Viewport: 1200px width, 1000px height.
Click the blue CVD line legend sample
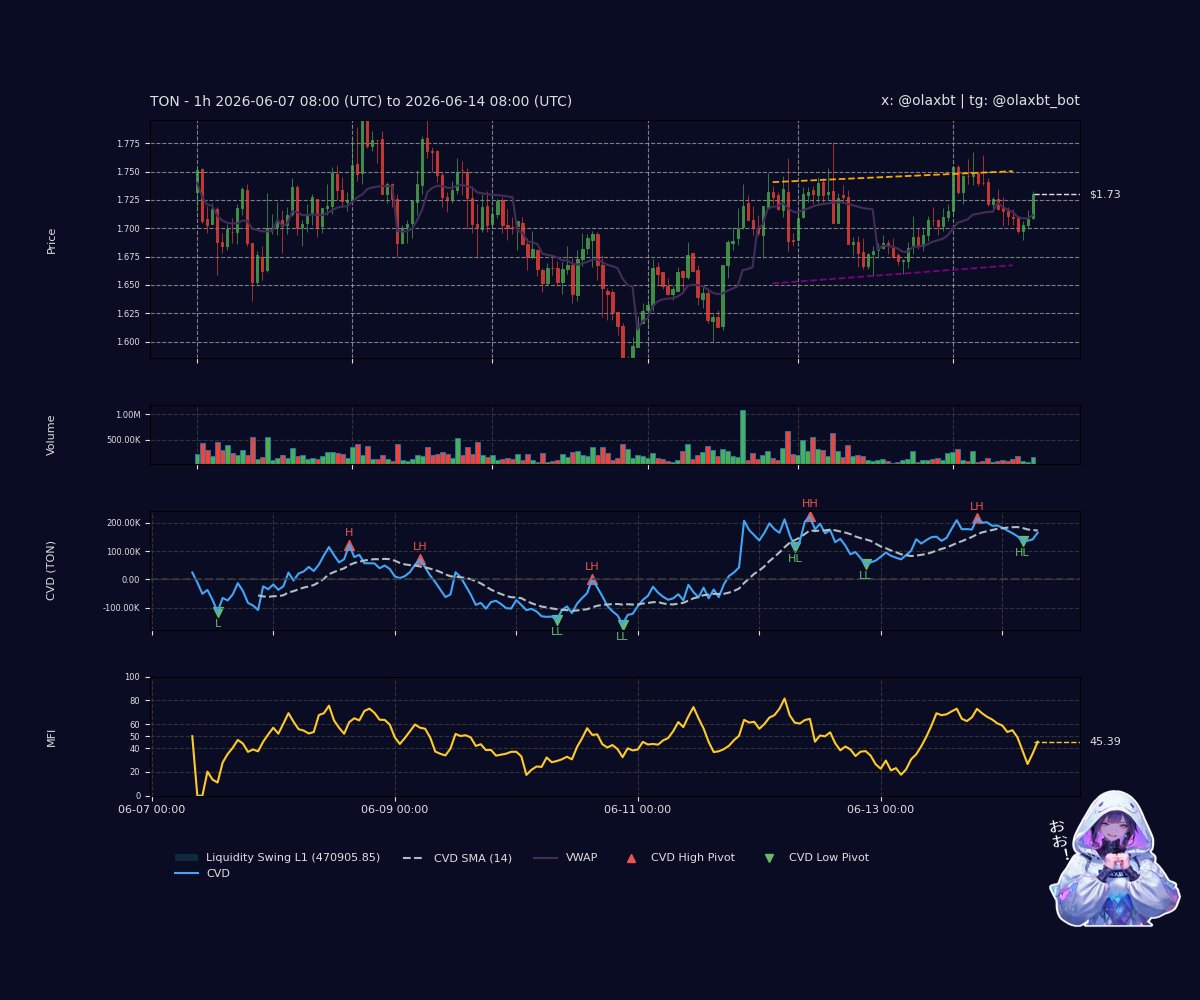pyautogui.click(x=187, y=874)
